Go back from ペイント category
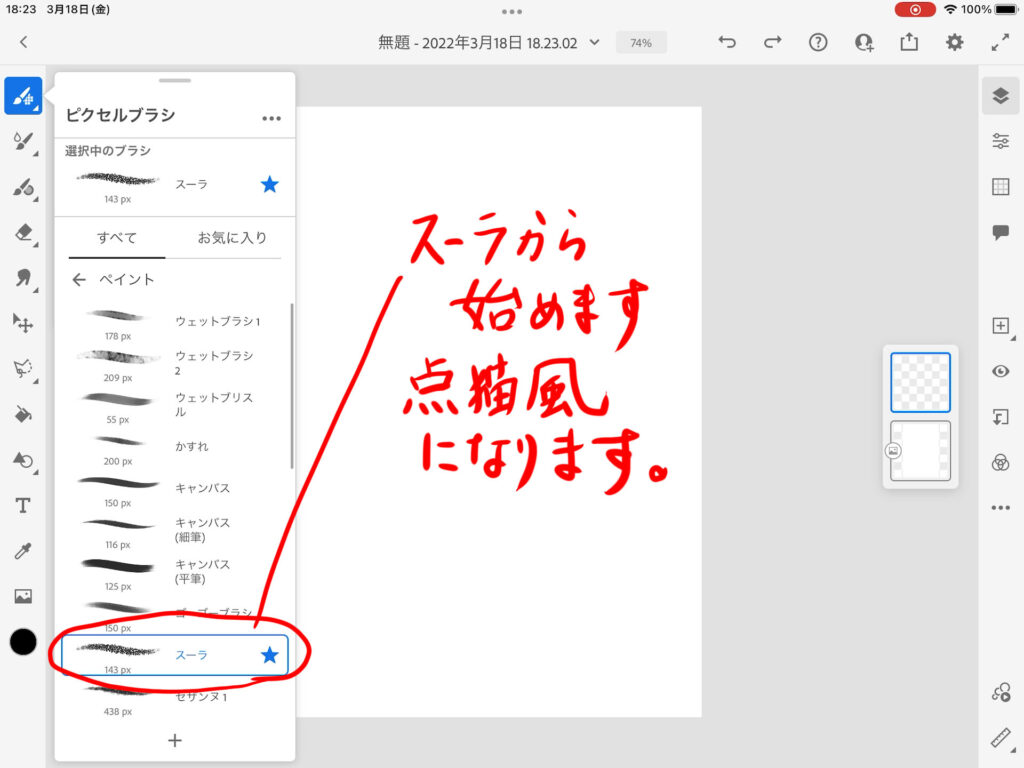This screenshot has height=768, width=1024. (x=79, y=280)
